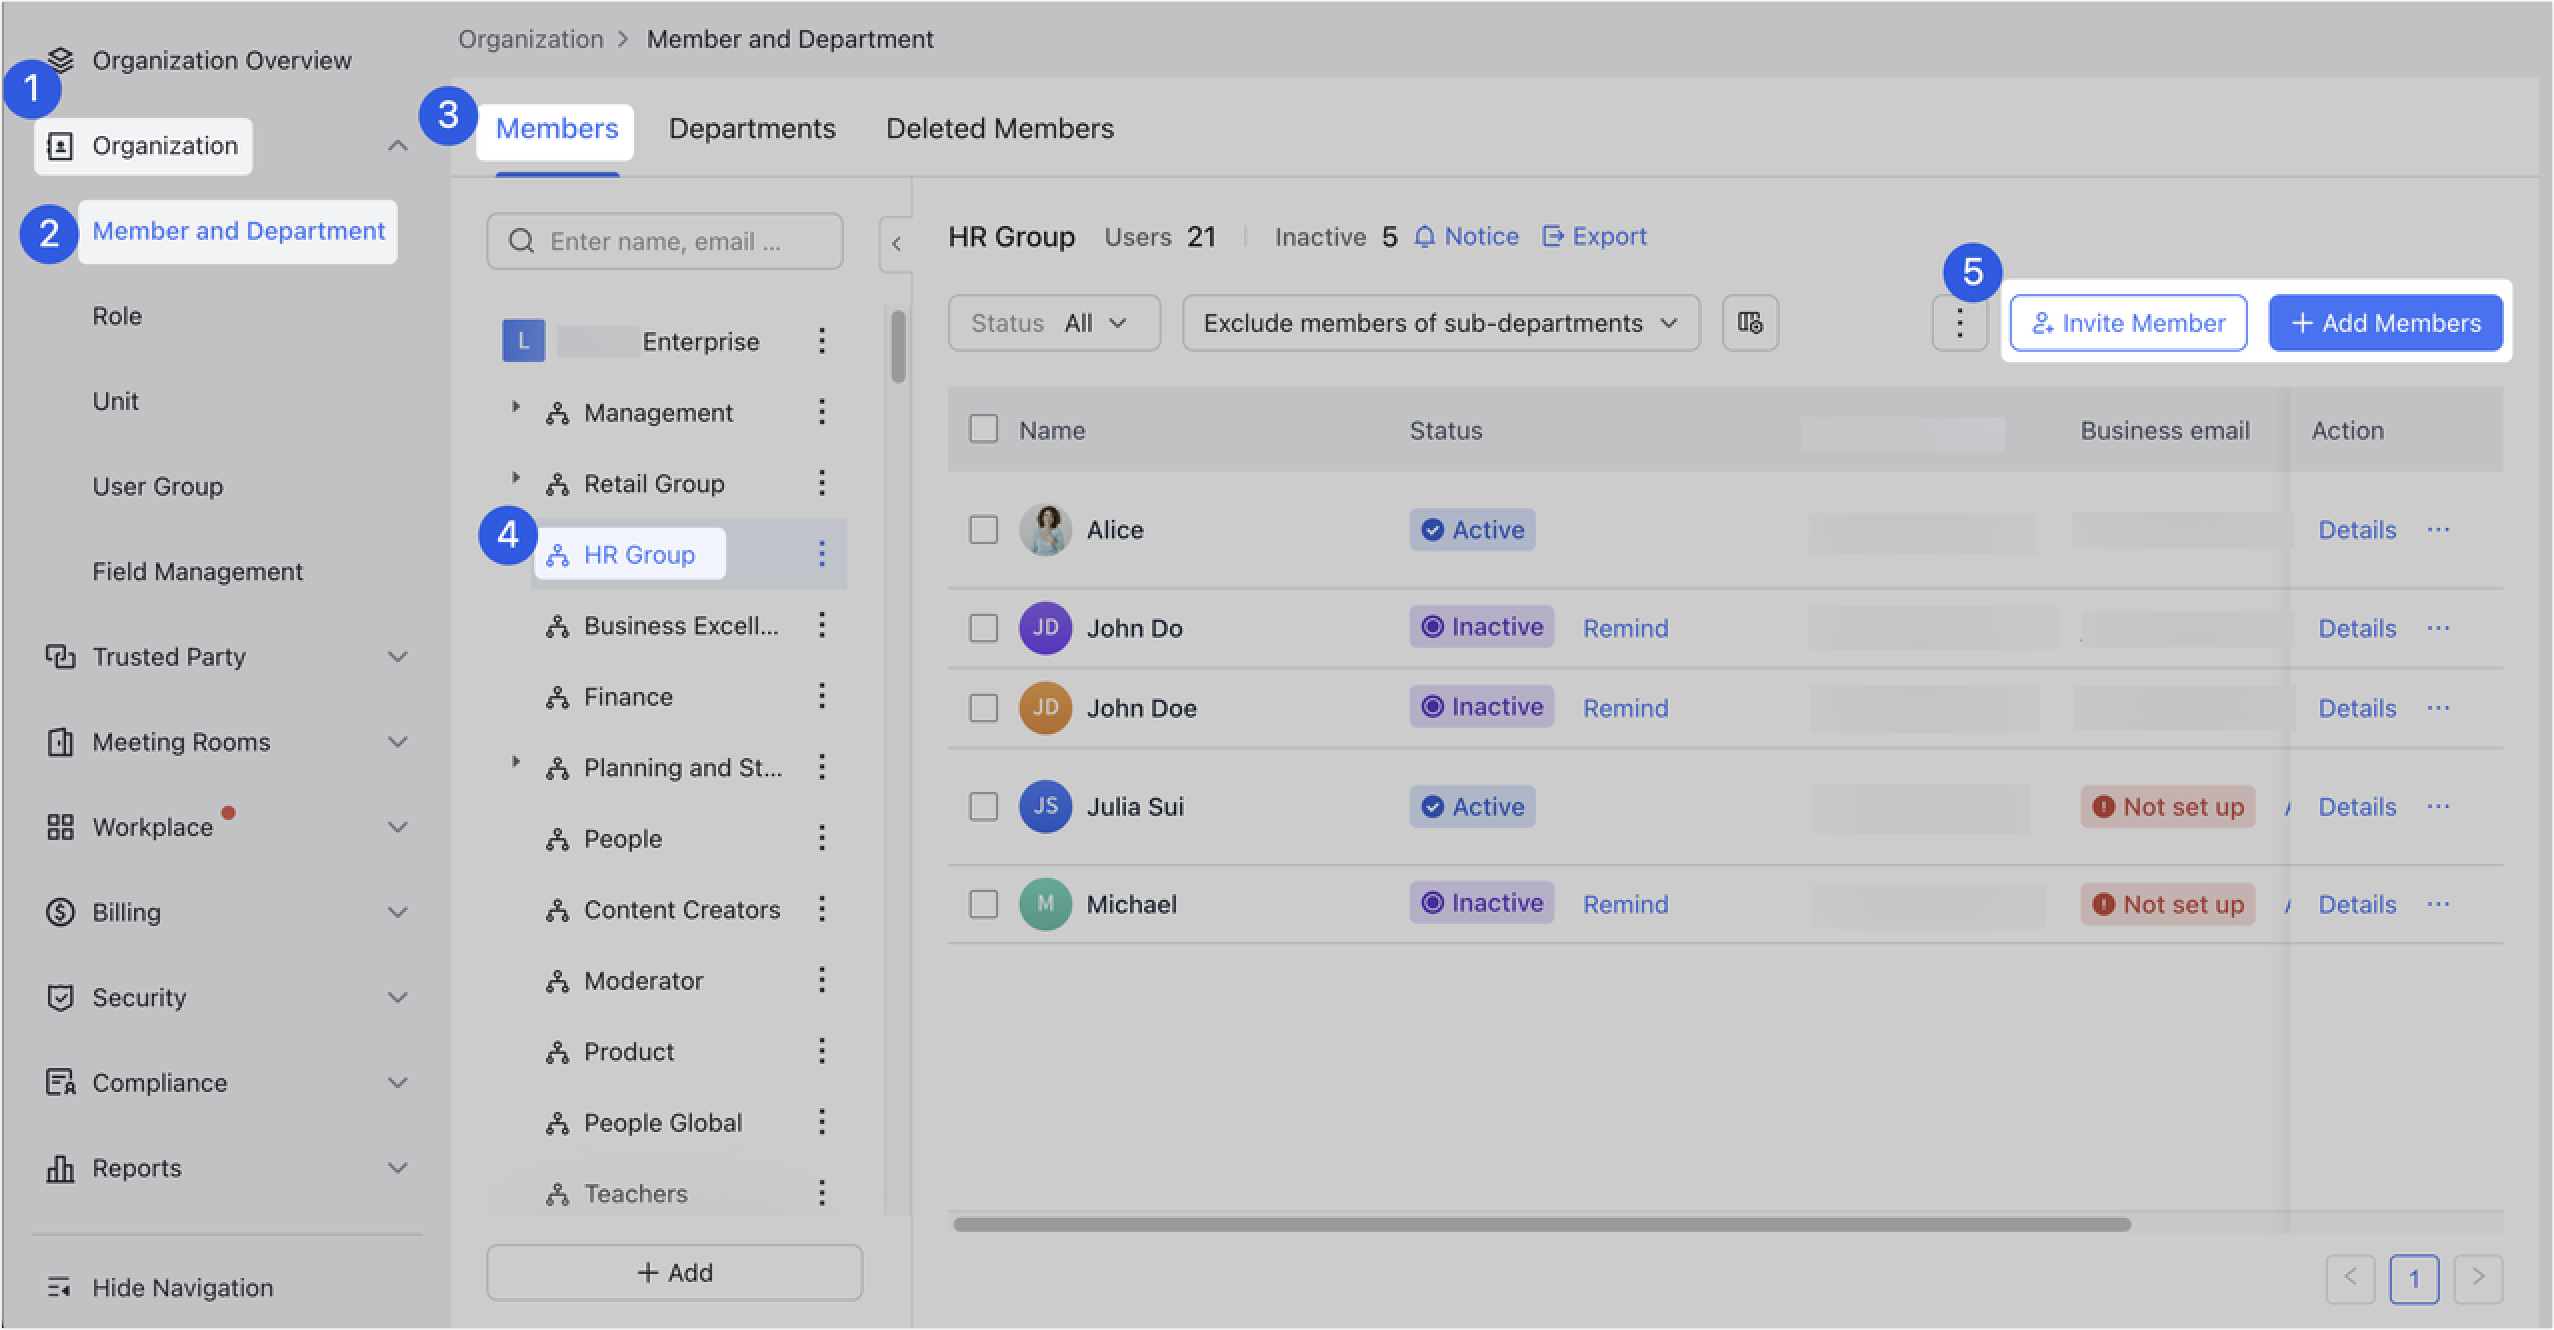This screenshot has height=1330, width=2554.
Task: Click the Add Members button
Action: click(2385, 322)
